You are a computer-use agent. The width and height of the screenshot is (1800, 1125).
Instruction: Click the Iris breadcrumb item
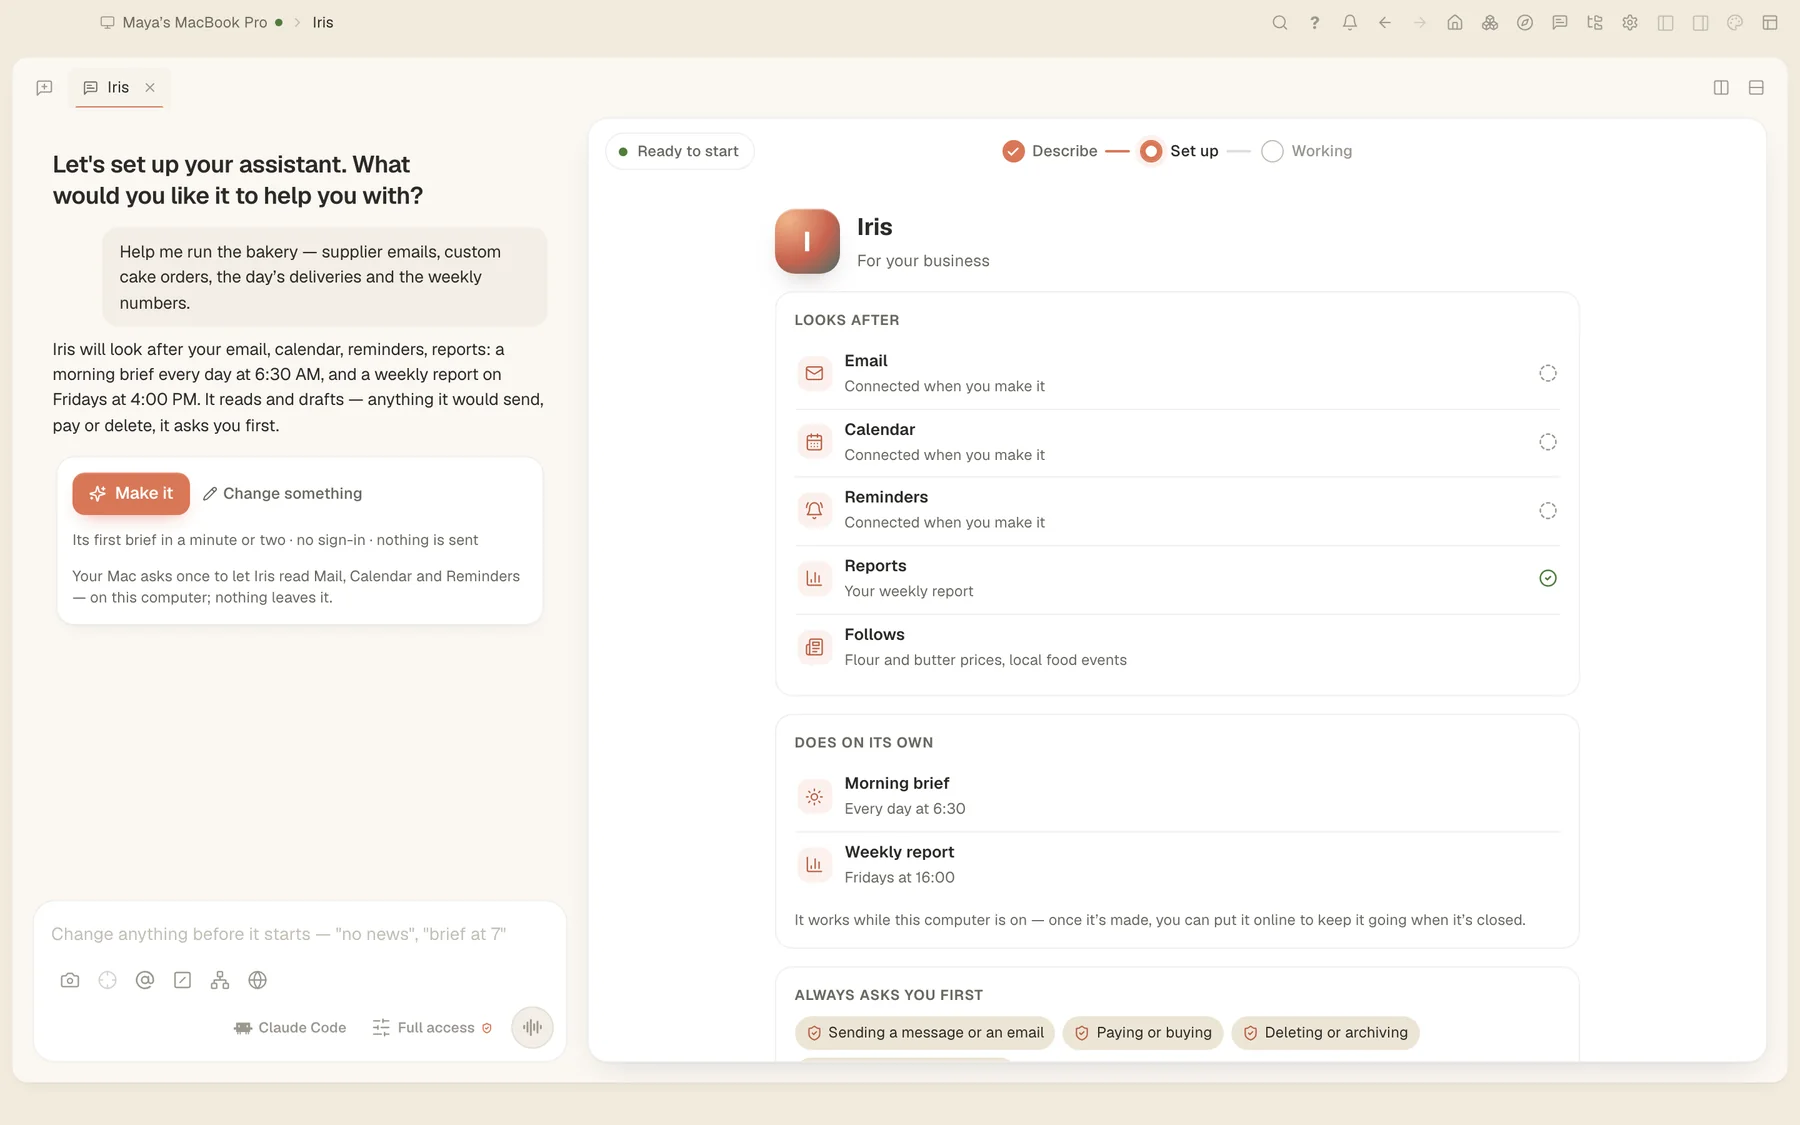(322, 22)
